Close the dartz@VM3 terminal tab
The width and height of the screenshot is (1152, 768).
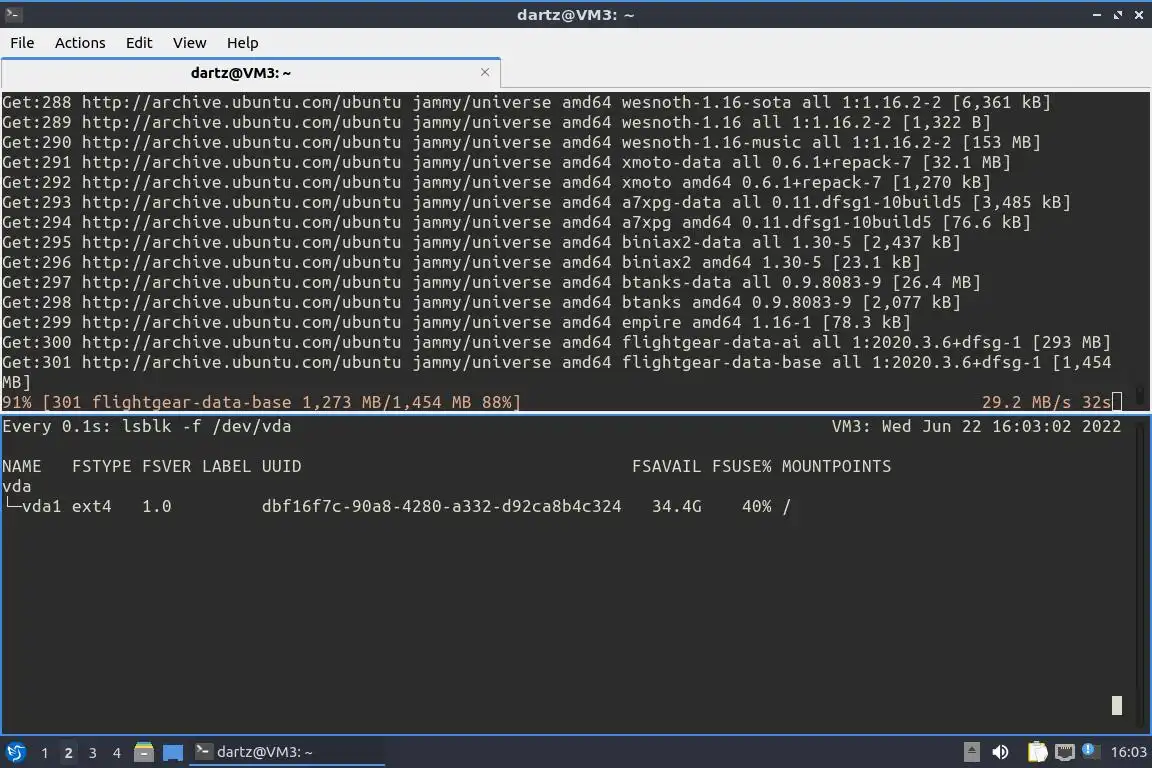[485, 72]
